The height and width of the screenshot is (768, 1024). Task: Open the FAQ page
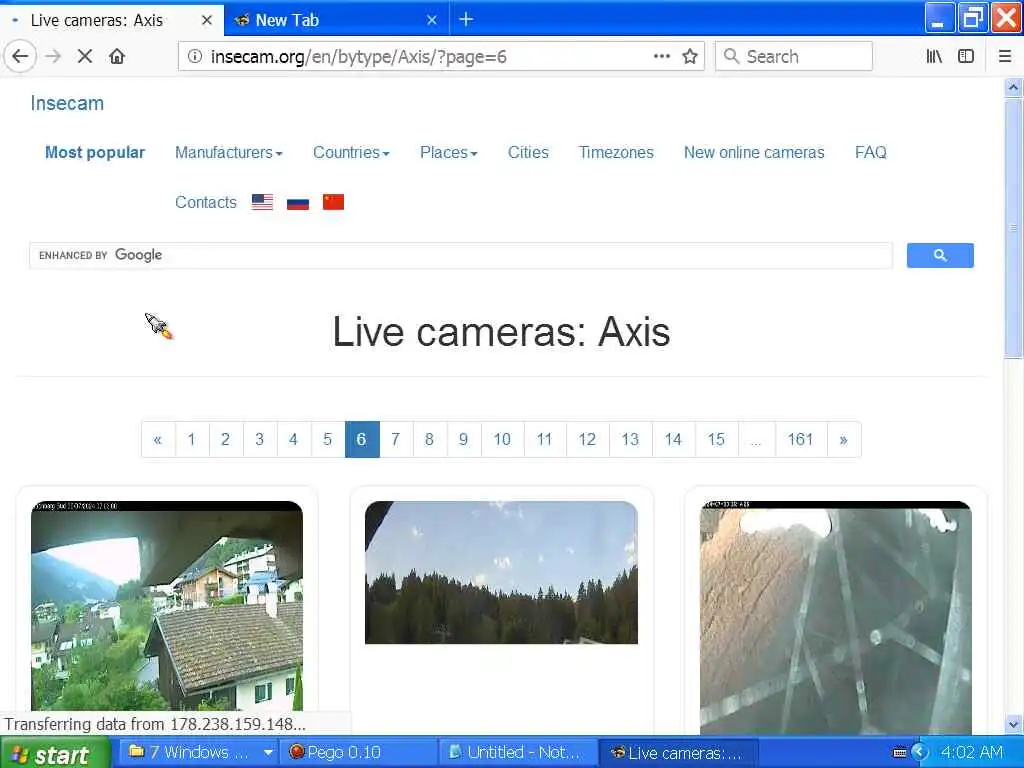pyautogui.click(x=871, y=152)
